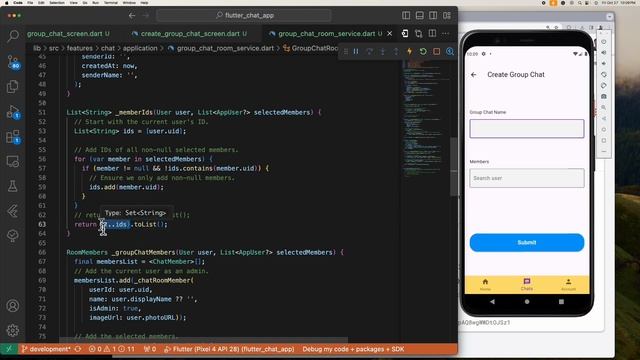Stop the debug session

(x=436, y=51)
